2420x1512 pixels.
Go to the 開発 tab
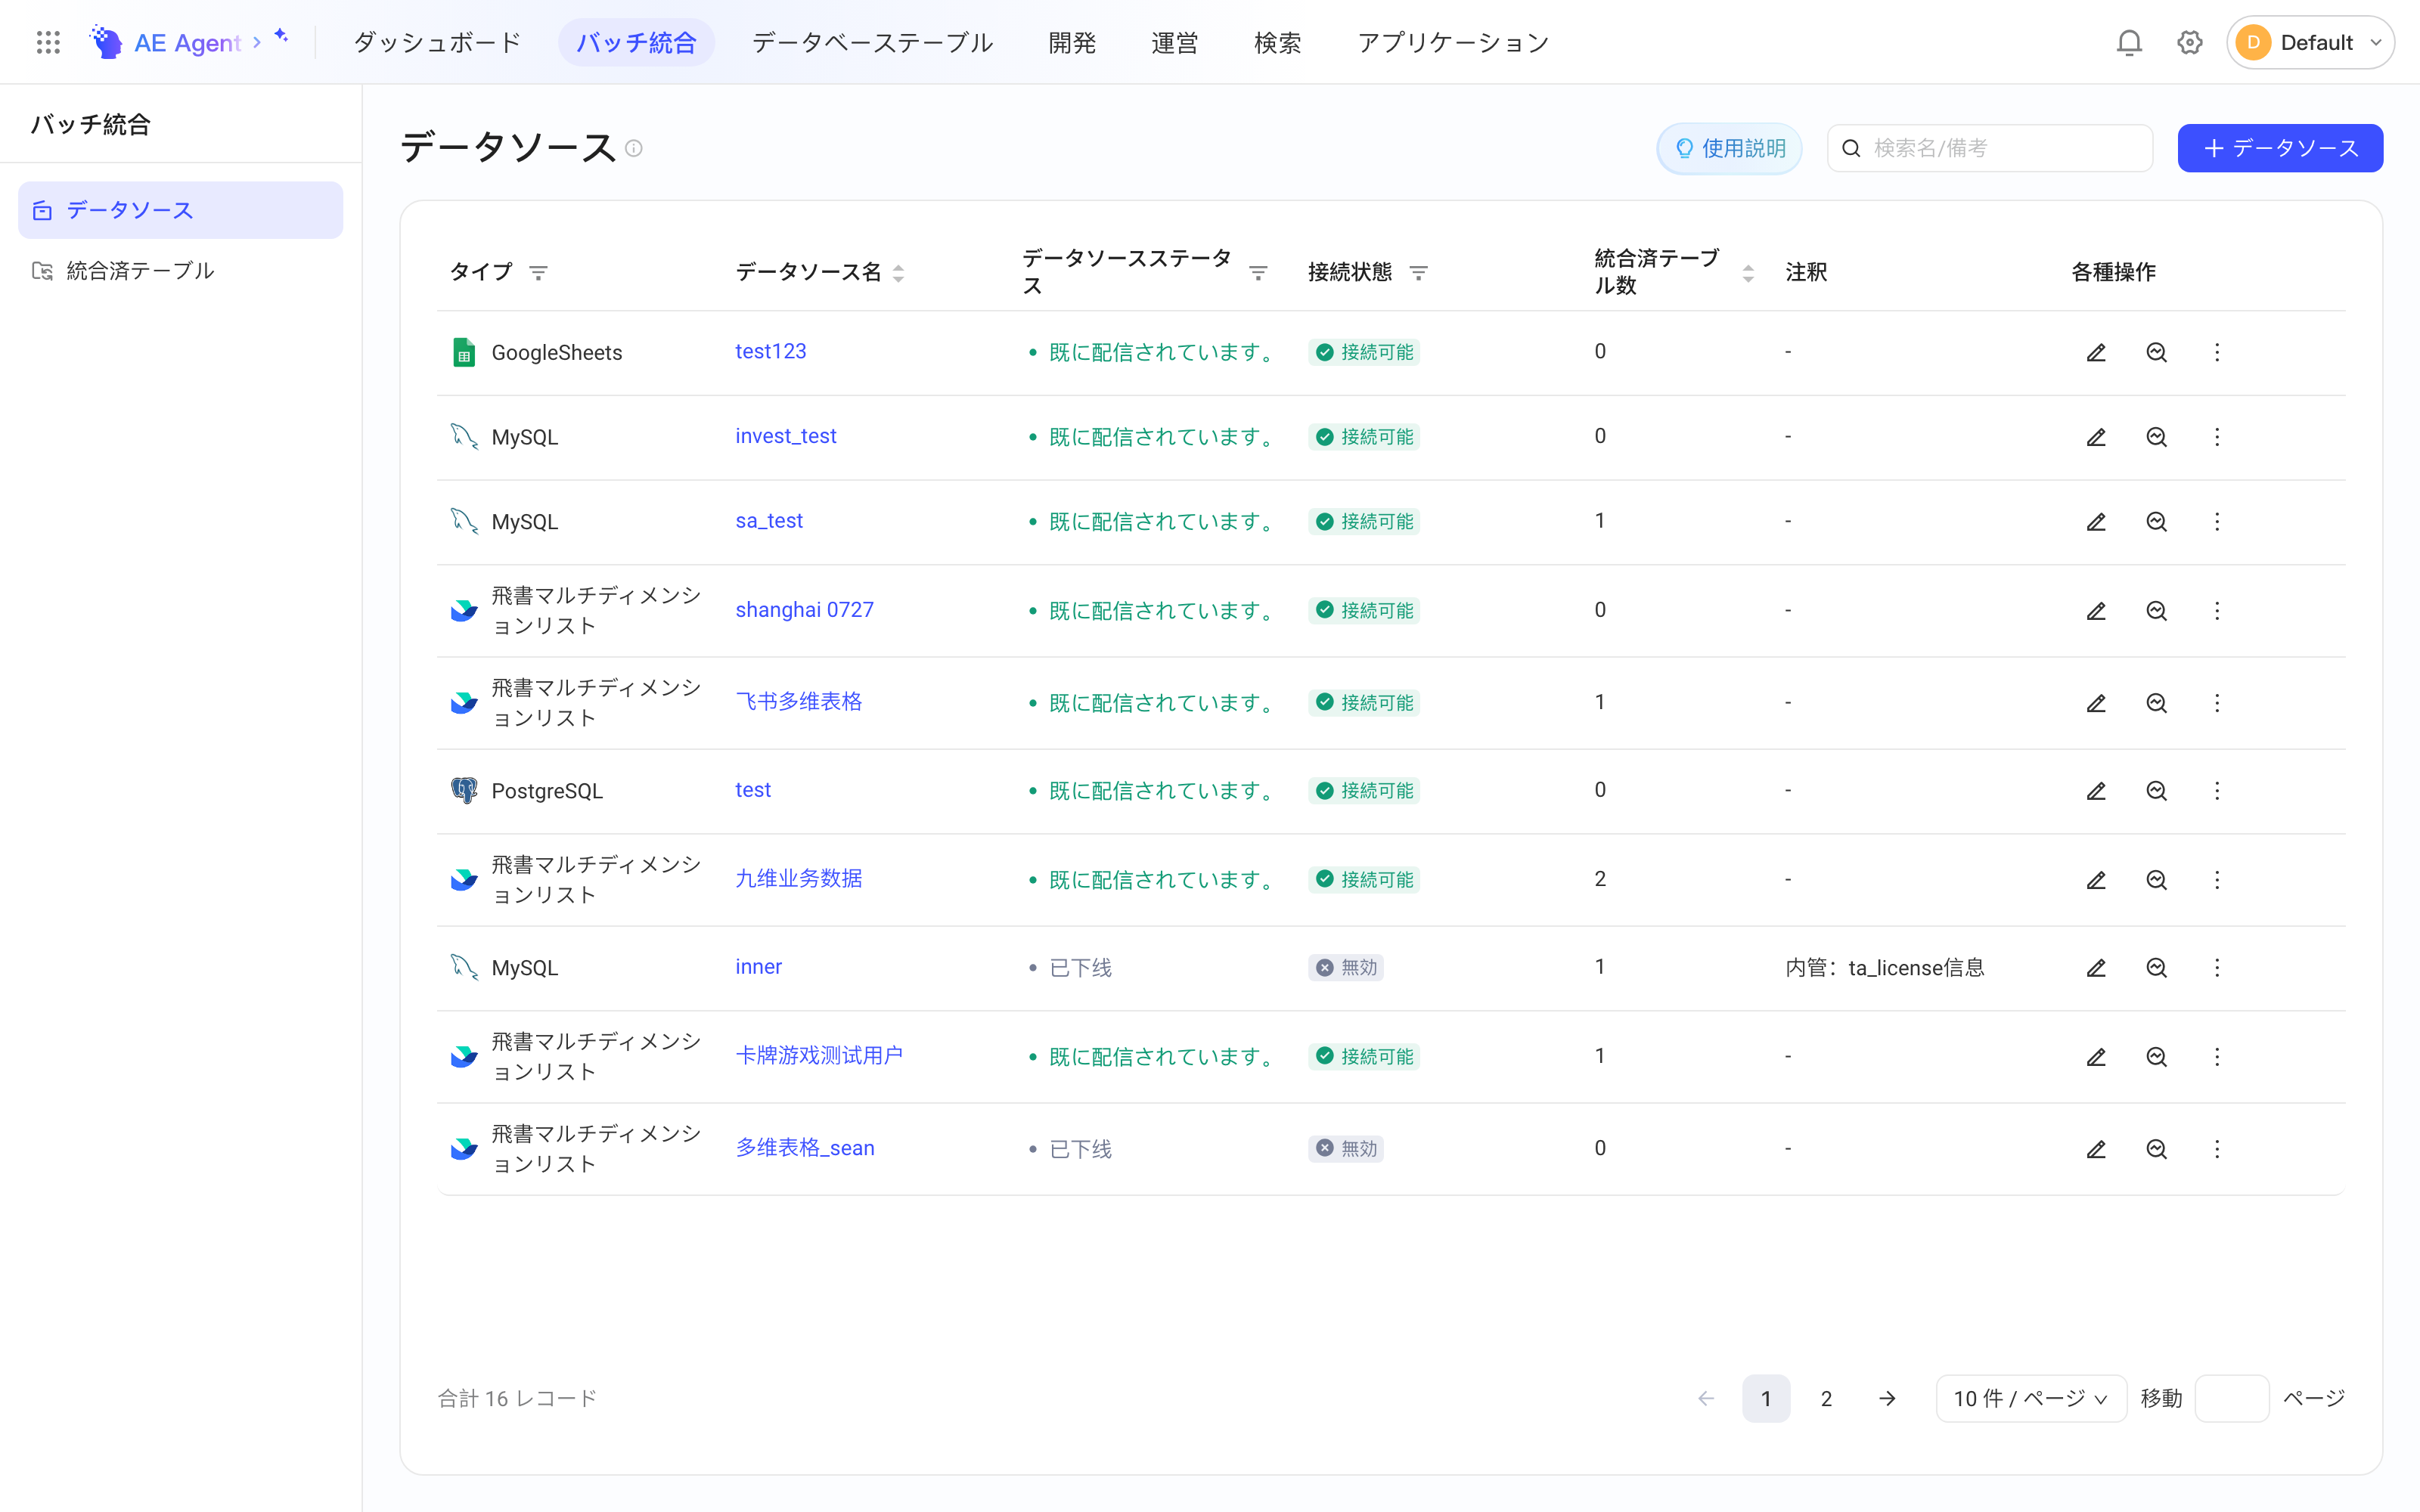1072,42
